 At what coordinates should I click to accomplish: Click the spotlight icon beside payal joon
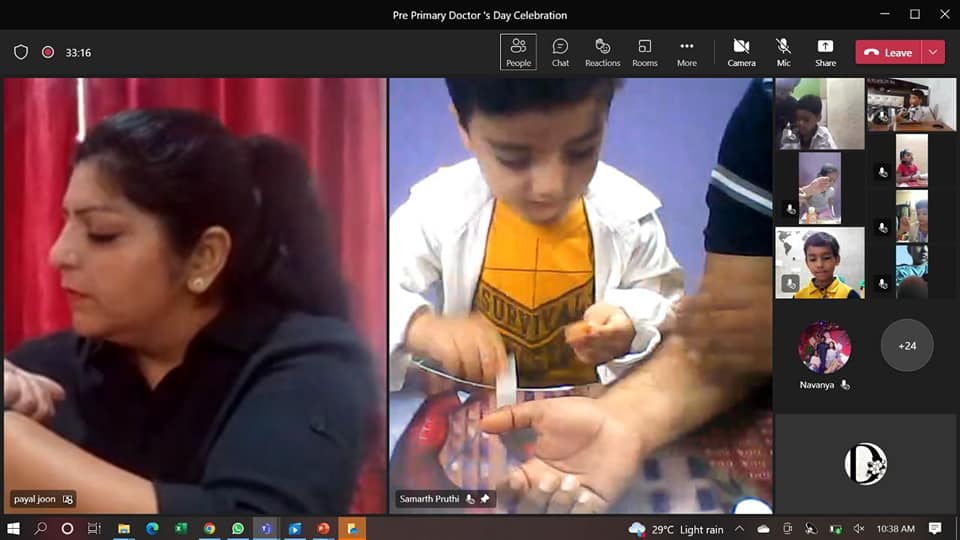67,500
